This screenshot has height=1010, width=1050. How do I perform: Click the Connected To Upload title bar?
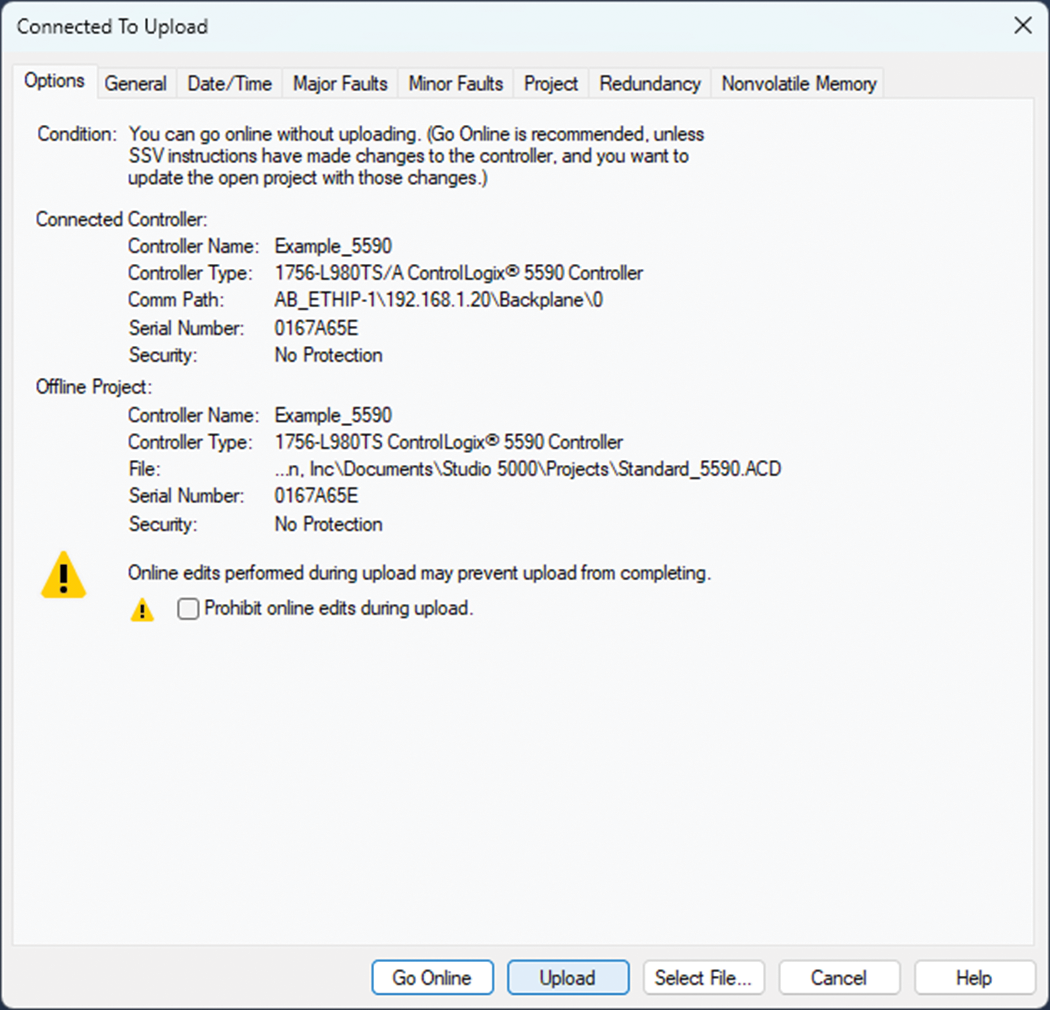click(112, 27)
